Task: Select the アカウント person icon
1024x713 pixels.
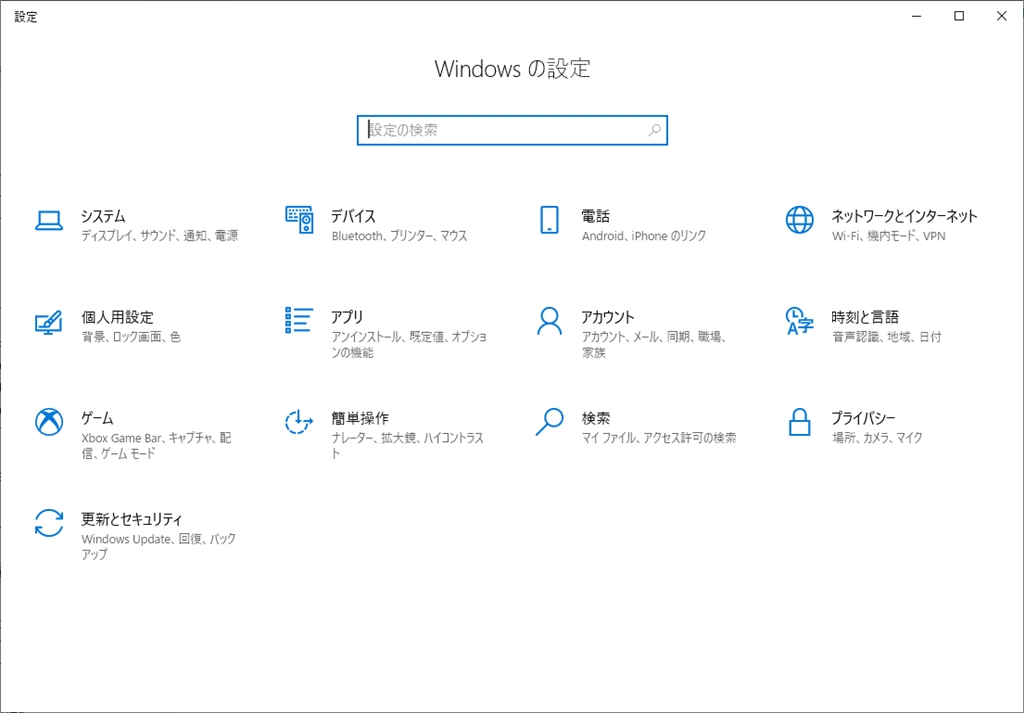Action: click(x=549, y=321)
